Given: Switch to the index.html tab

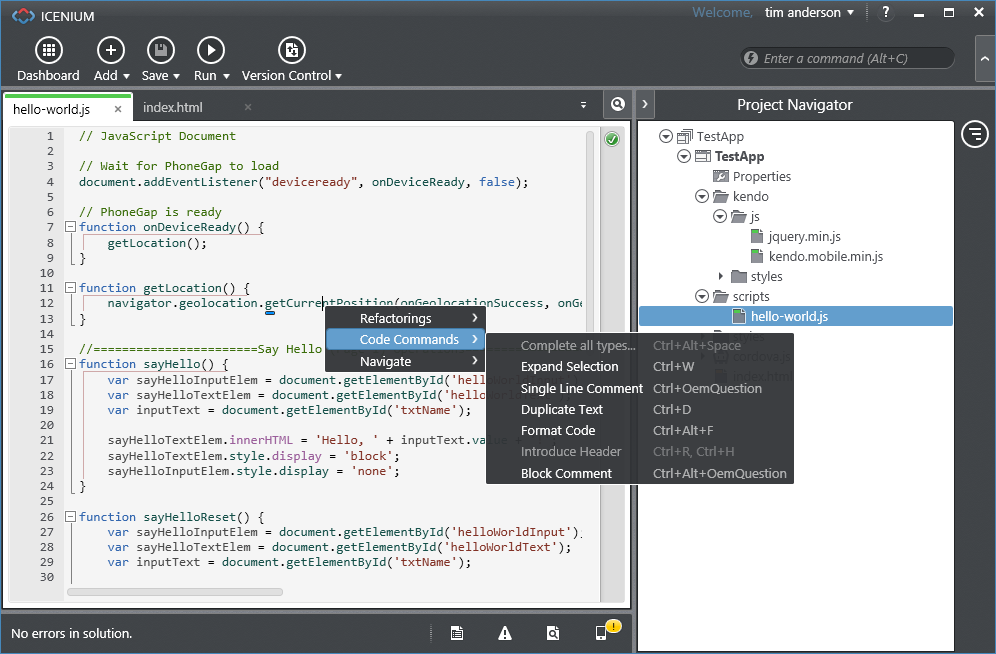Looking at the screenshot, I should point(173,108).
